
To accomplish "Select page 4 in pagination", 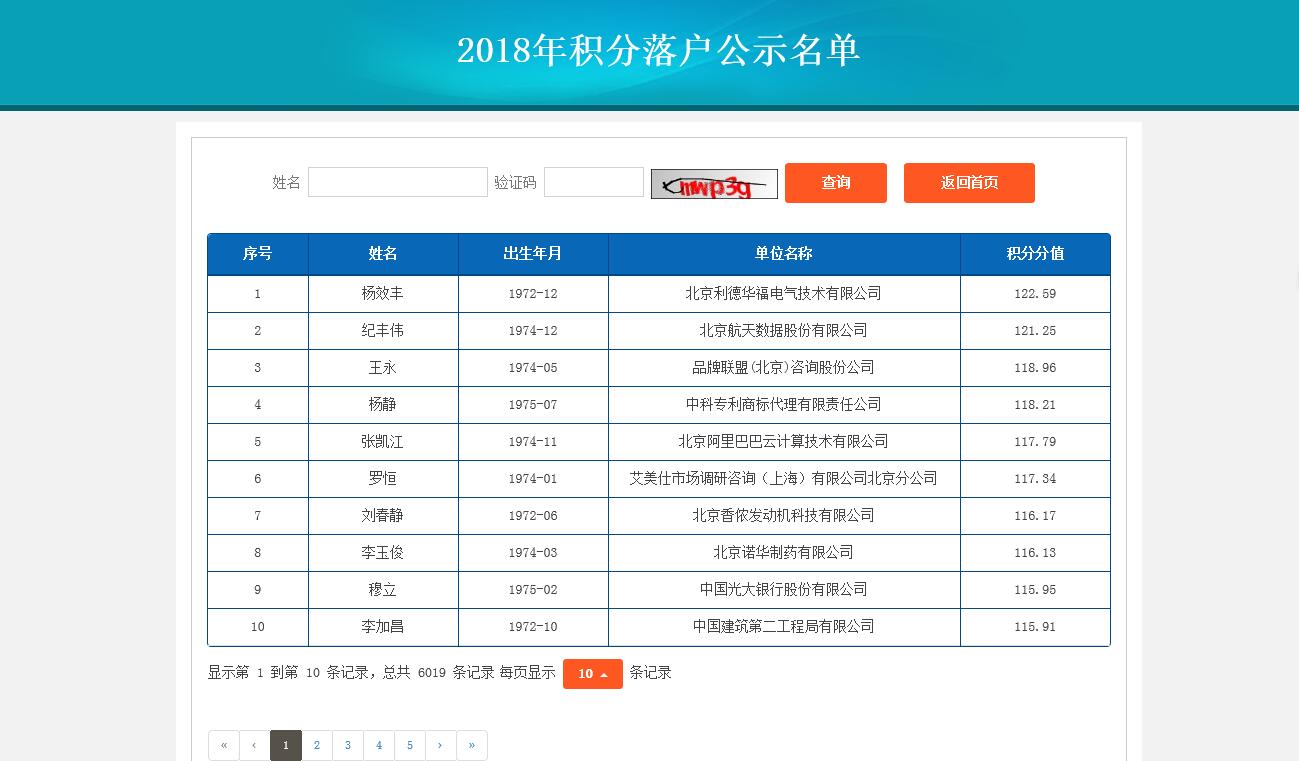I will 378,745.
